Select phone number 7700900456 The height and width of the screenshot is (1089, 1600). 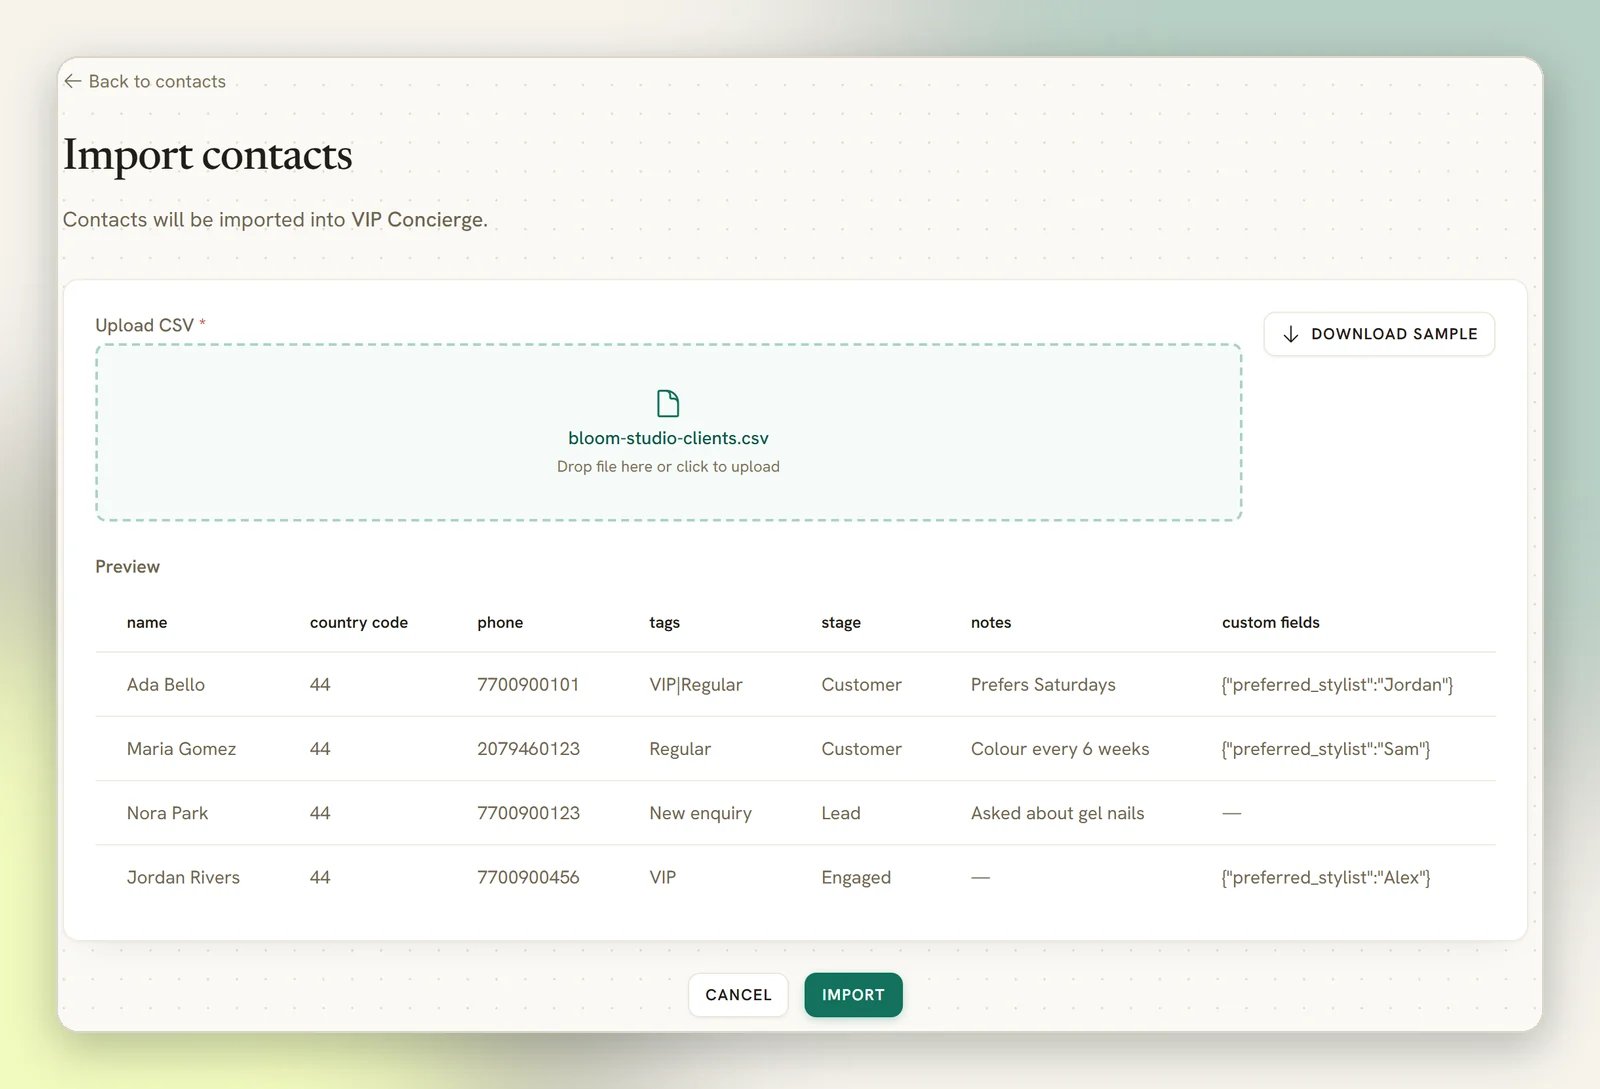click(528, 877)
